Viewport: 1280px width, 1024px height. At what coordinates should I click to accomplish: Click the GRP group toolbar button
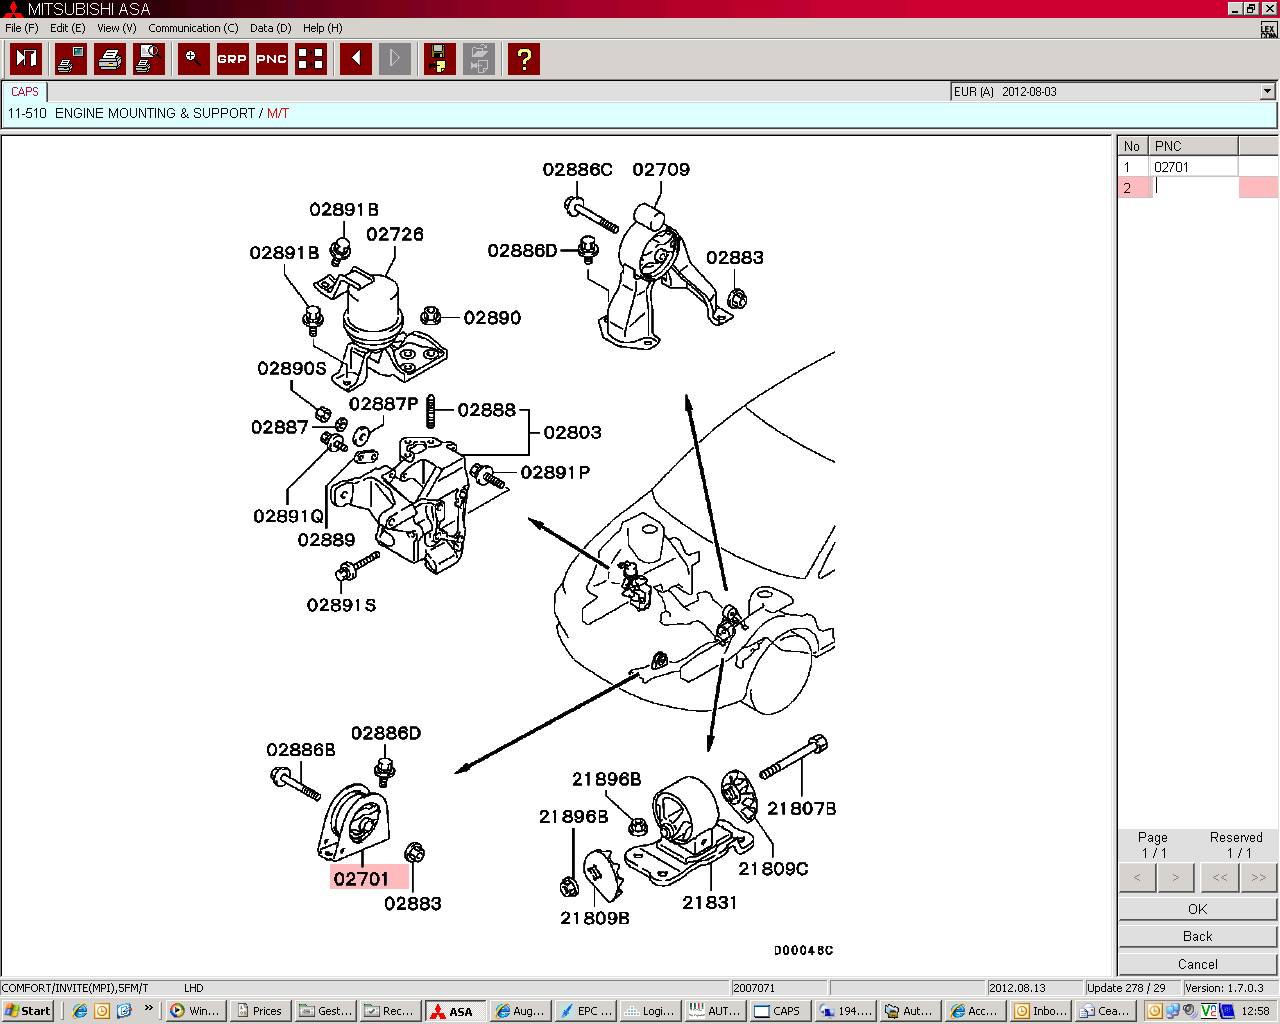232,59
